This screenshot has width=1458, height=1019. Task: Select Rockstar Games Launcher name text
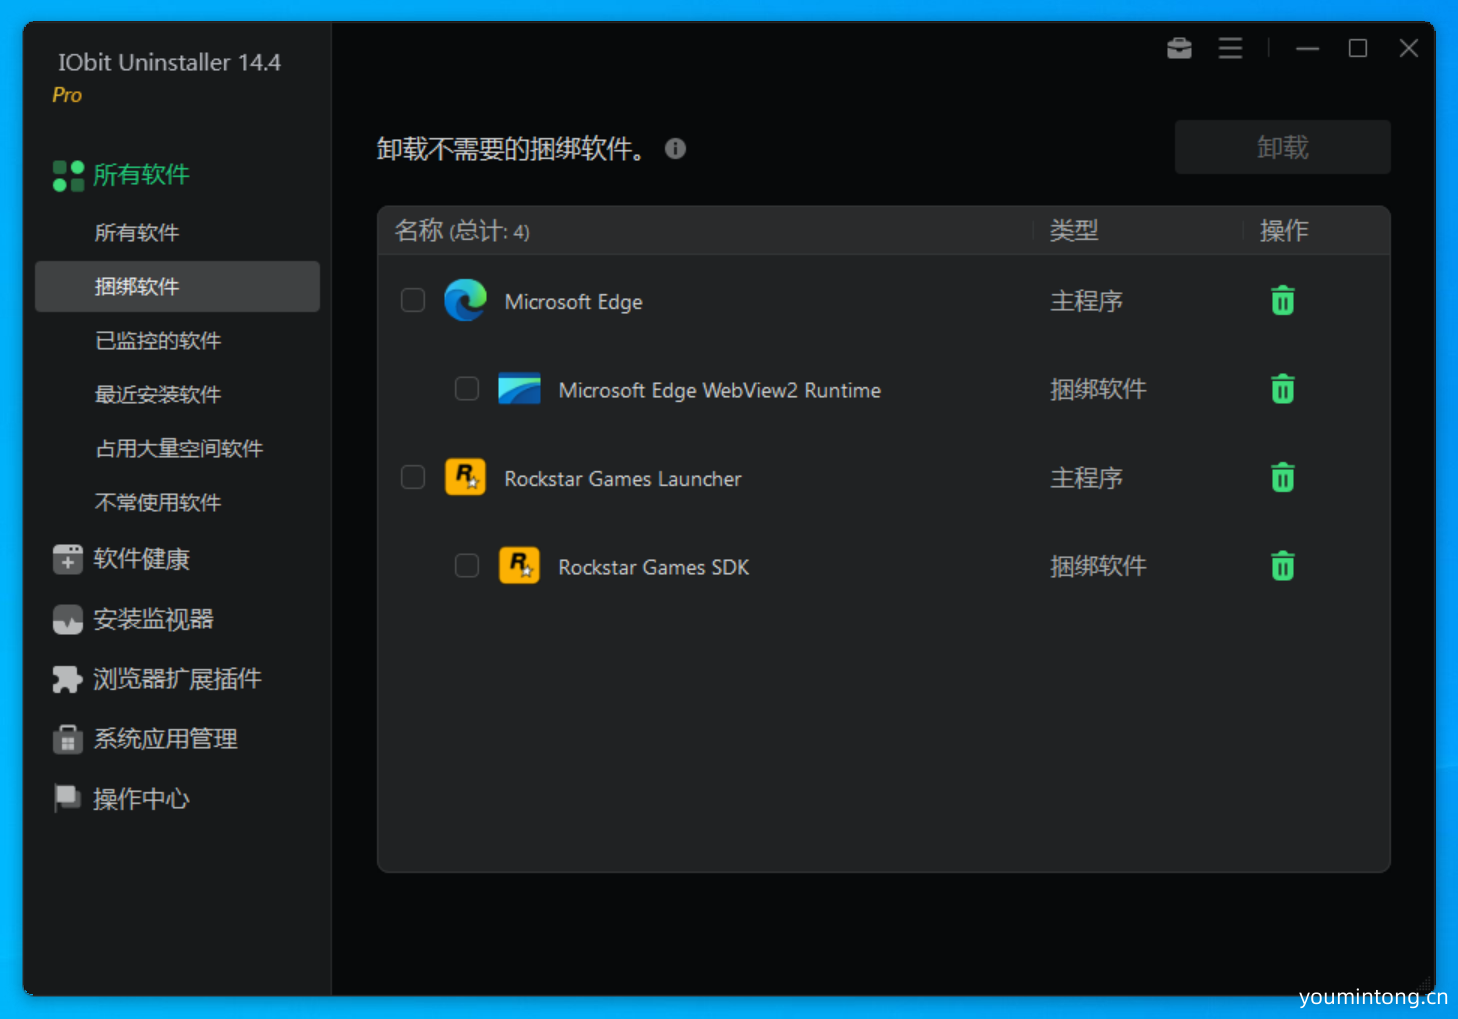coord(622,479)
